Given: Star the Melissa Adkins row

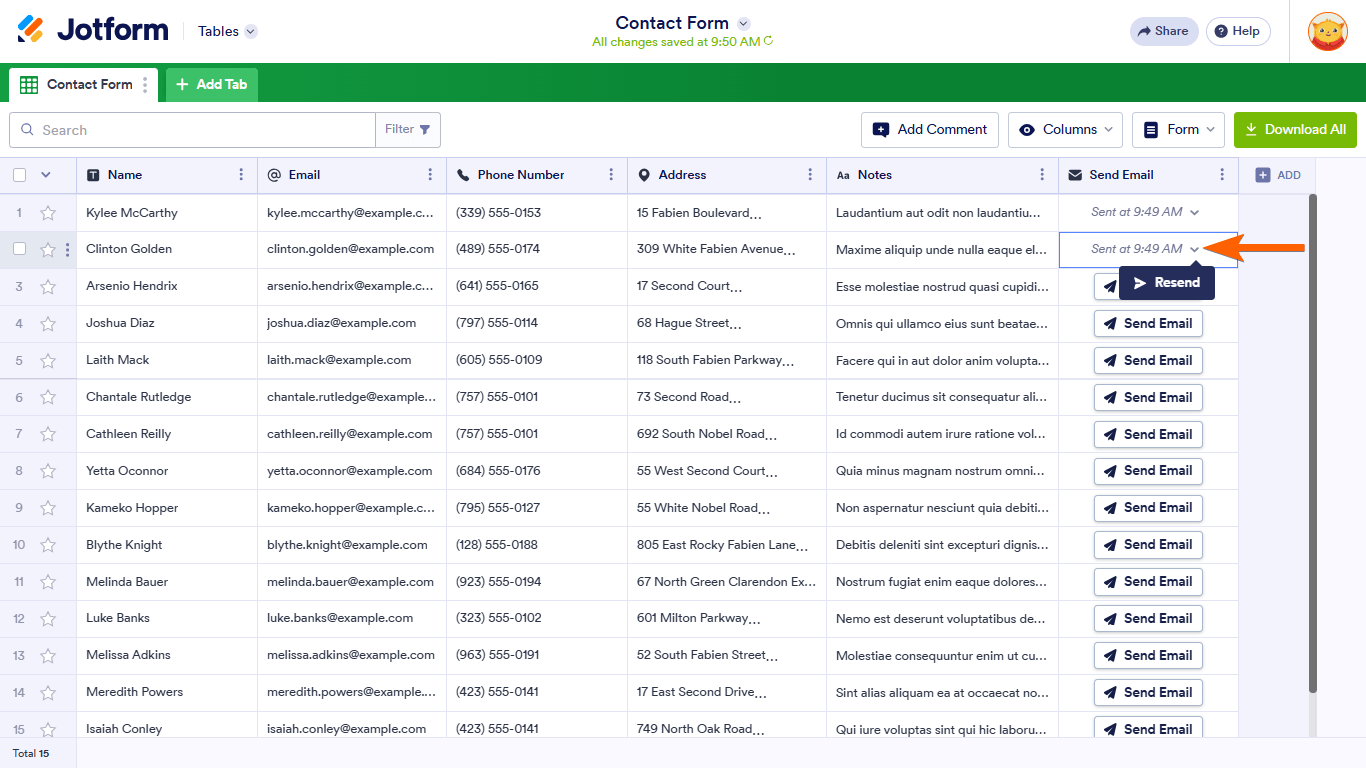Looking at the screenshot, I should 48,656.
